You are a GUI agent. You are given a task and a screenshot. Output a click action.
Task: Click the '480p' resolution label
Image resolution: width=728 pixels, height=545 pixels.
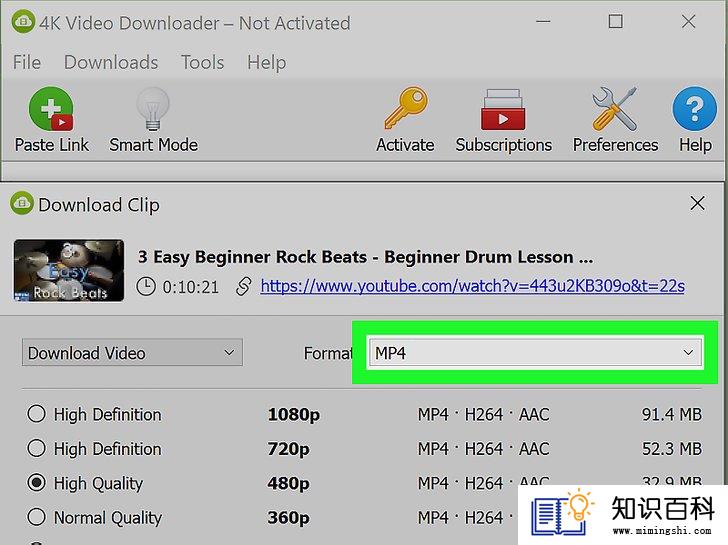click(288, 483)
